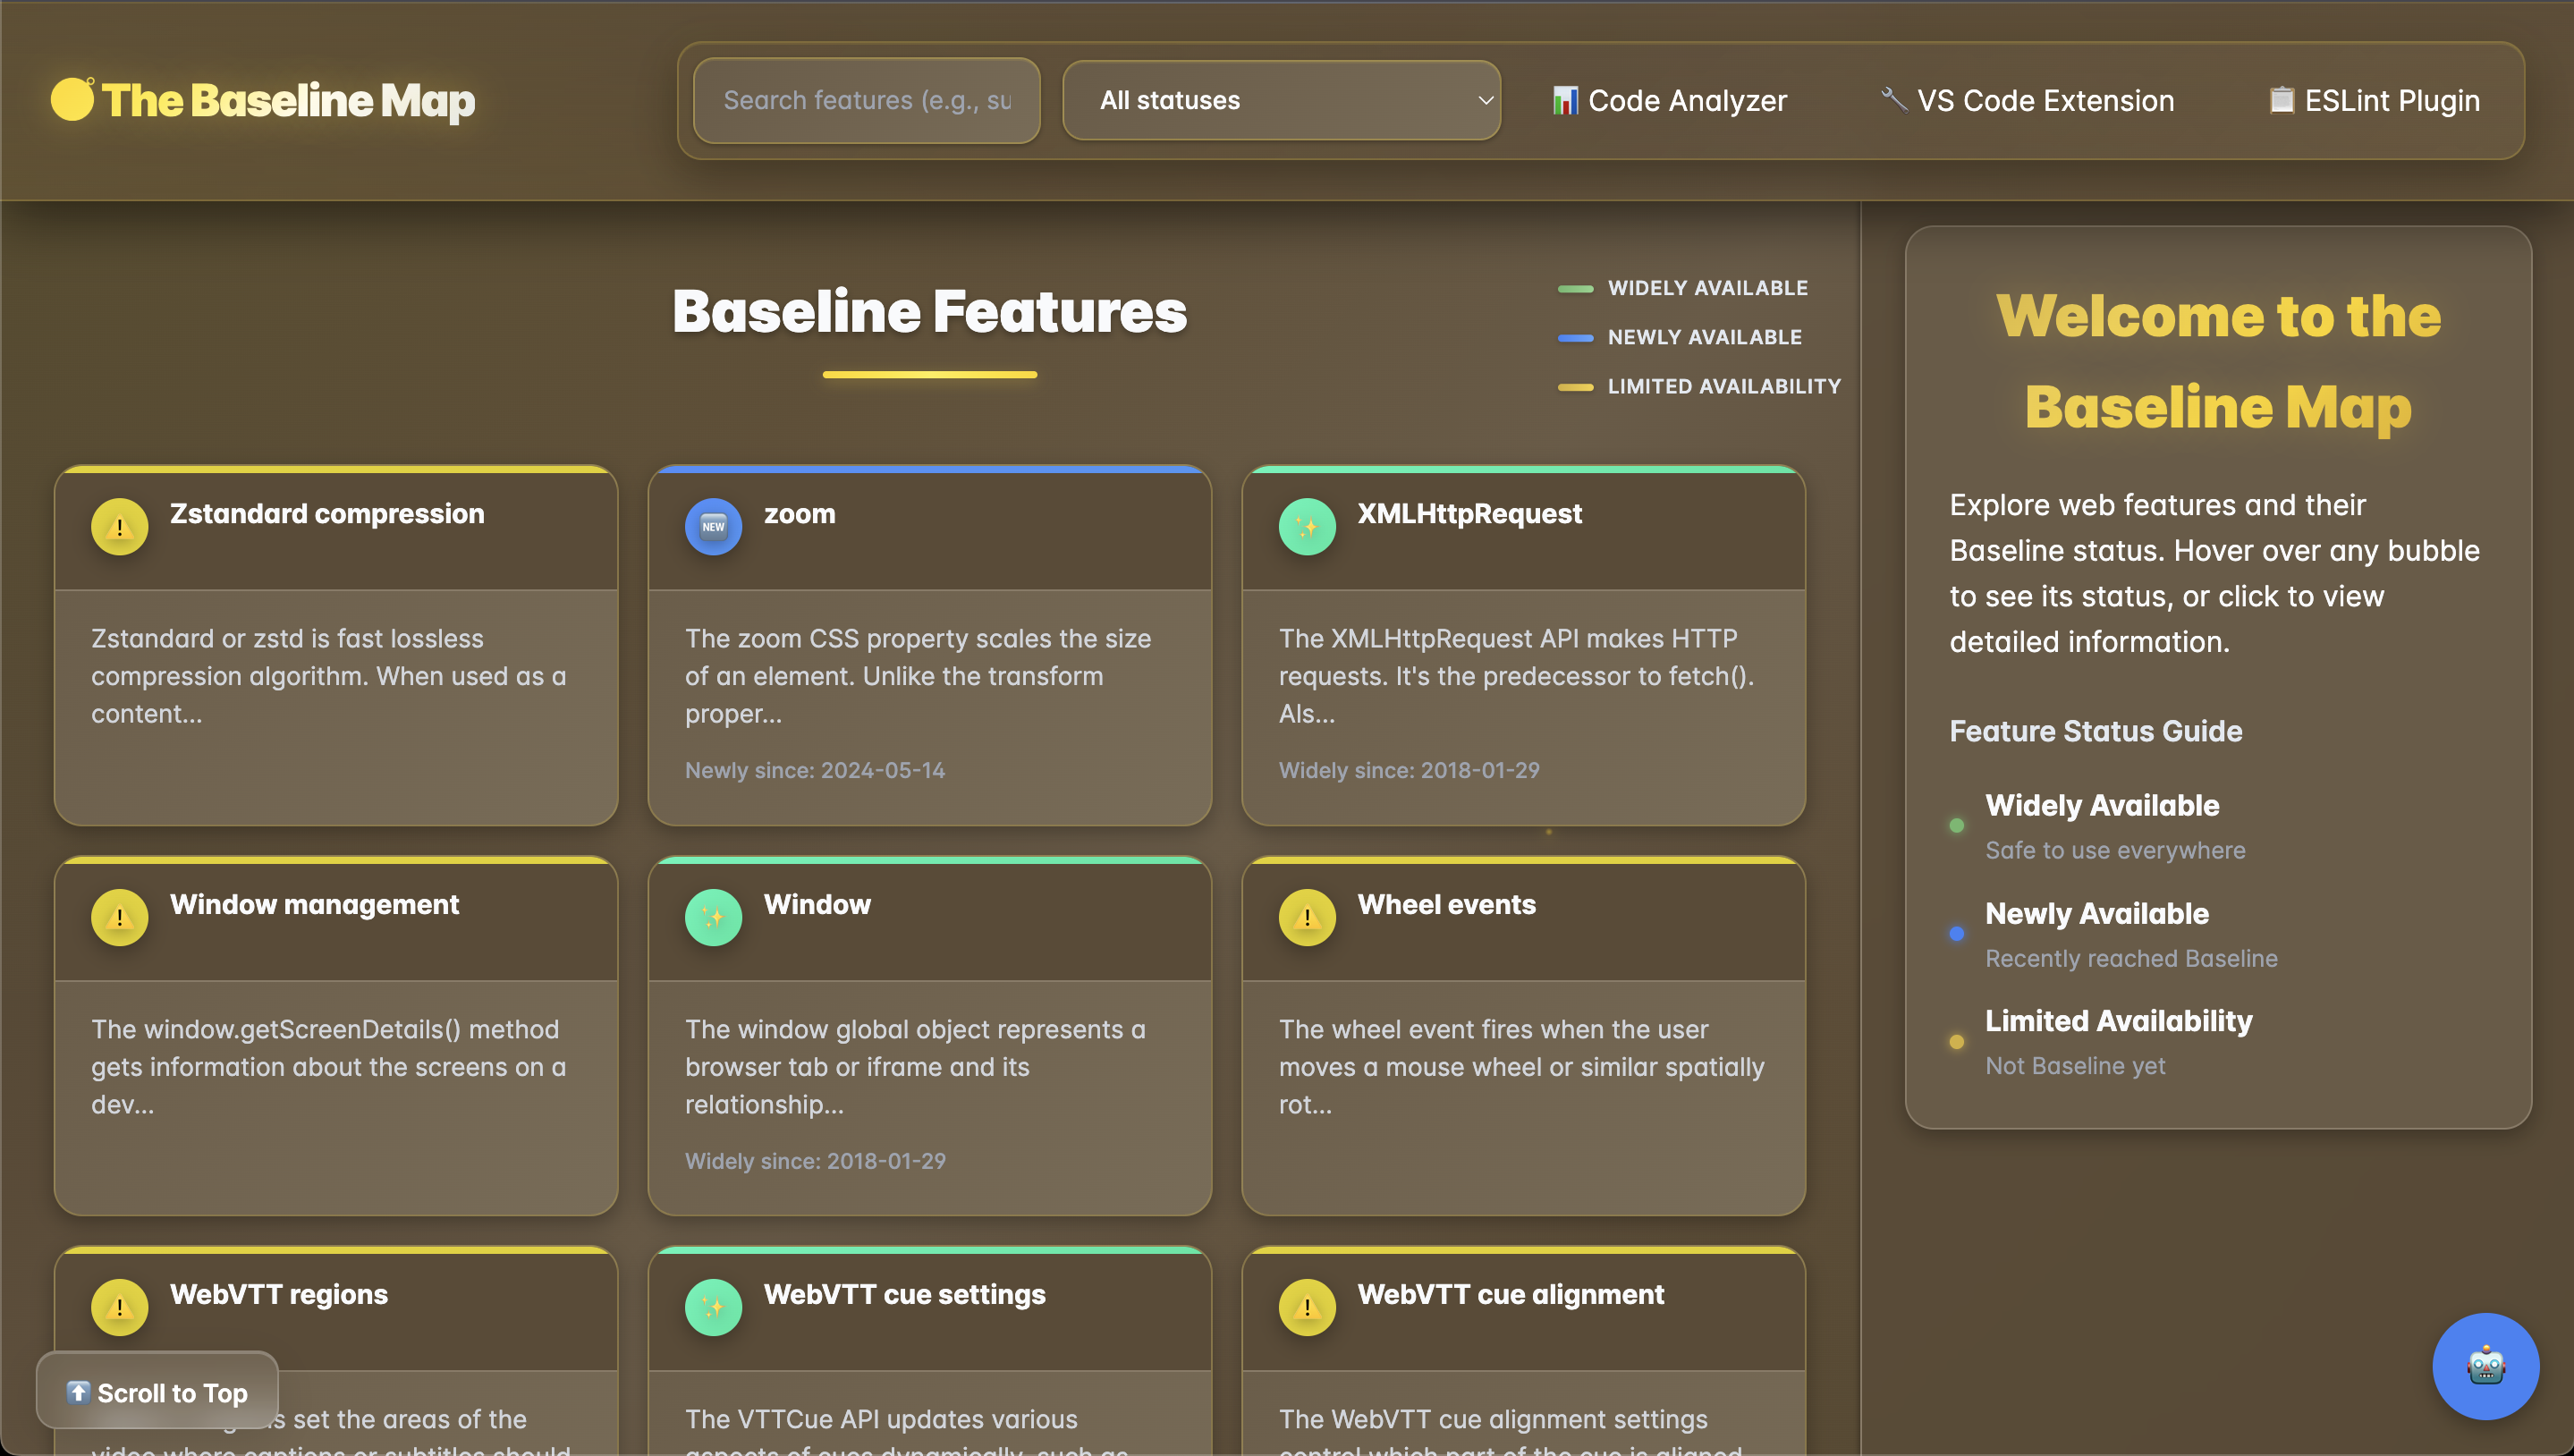Click warning icon on Window management card

point(119,917)
